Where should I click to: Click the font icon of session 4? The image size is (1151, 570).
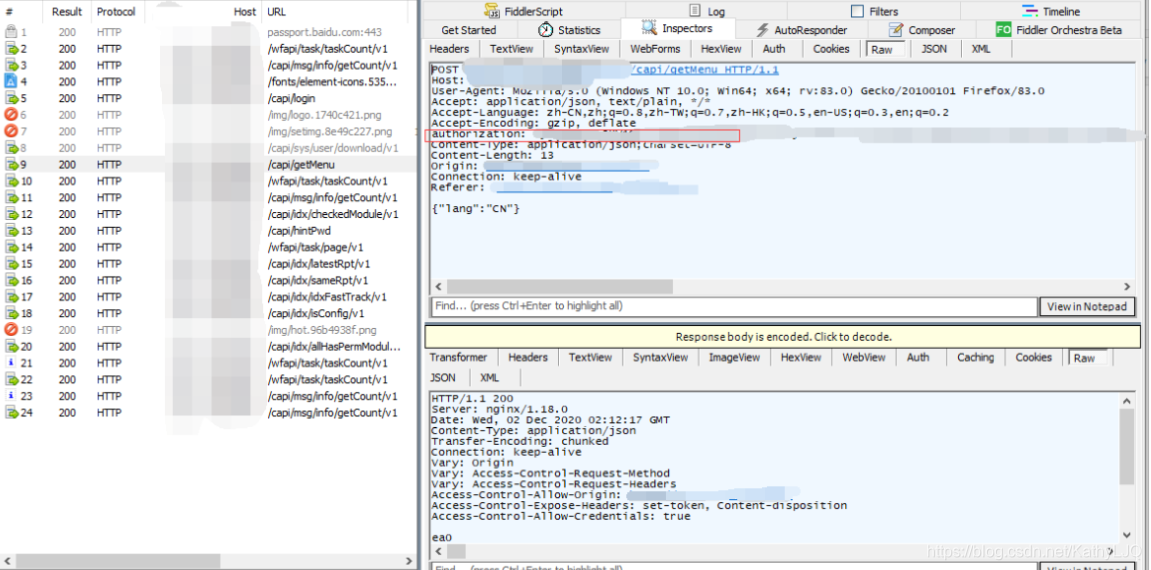[x=11, y=82]
